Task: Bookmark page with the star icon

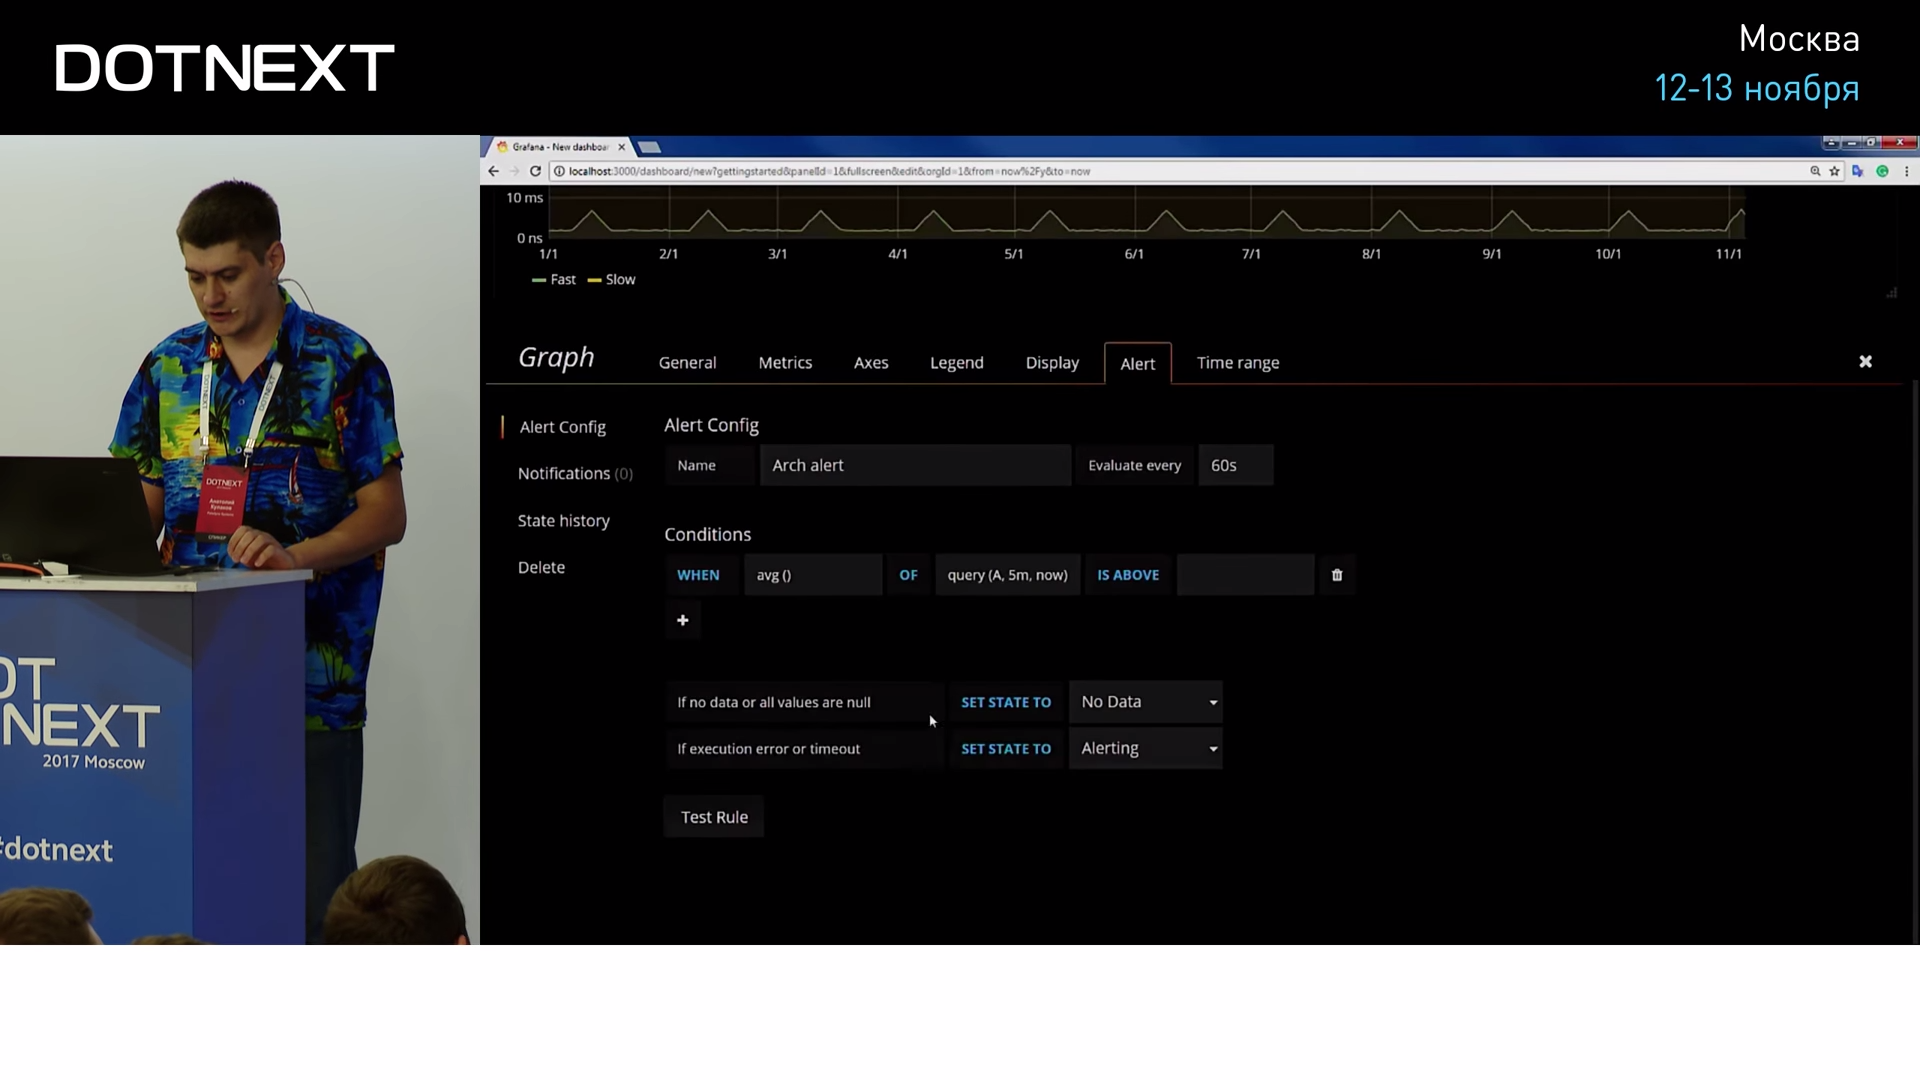Action: coord(1834,171)
